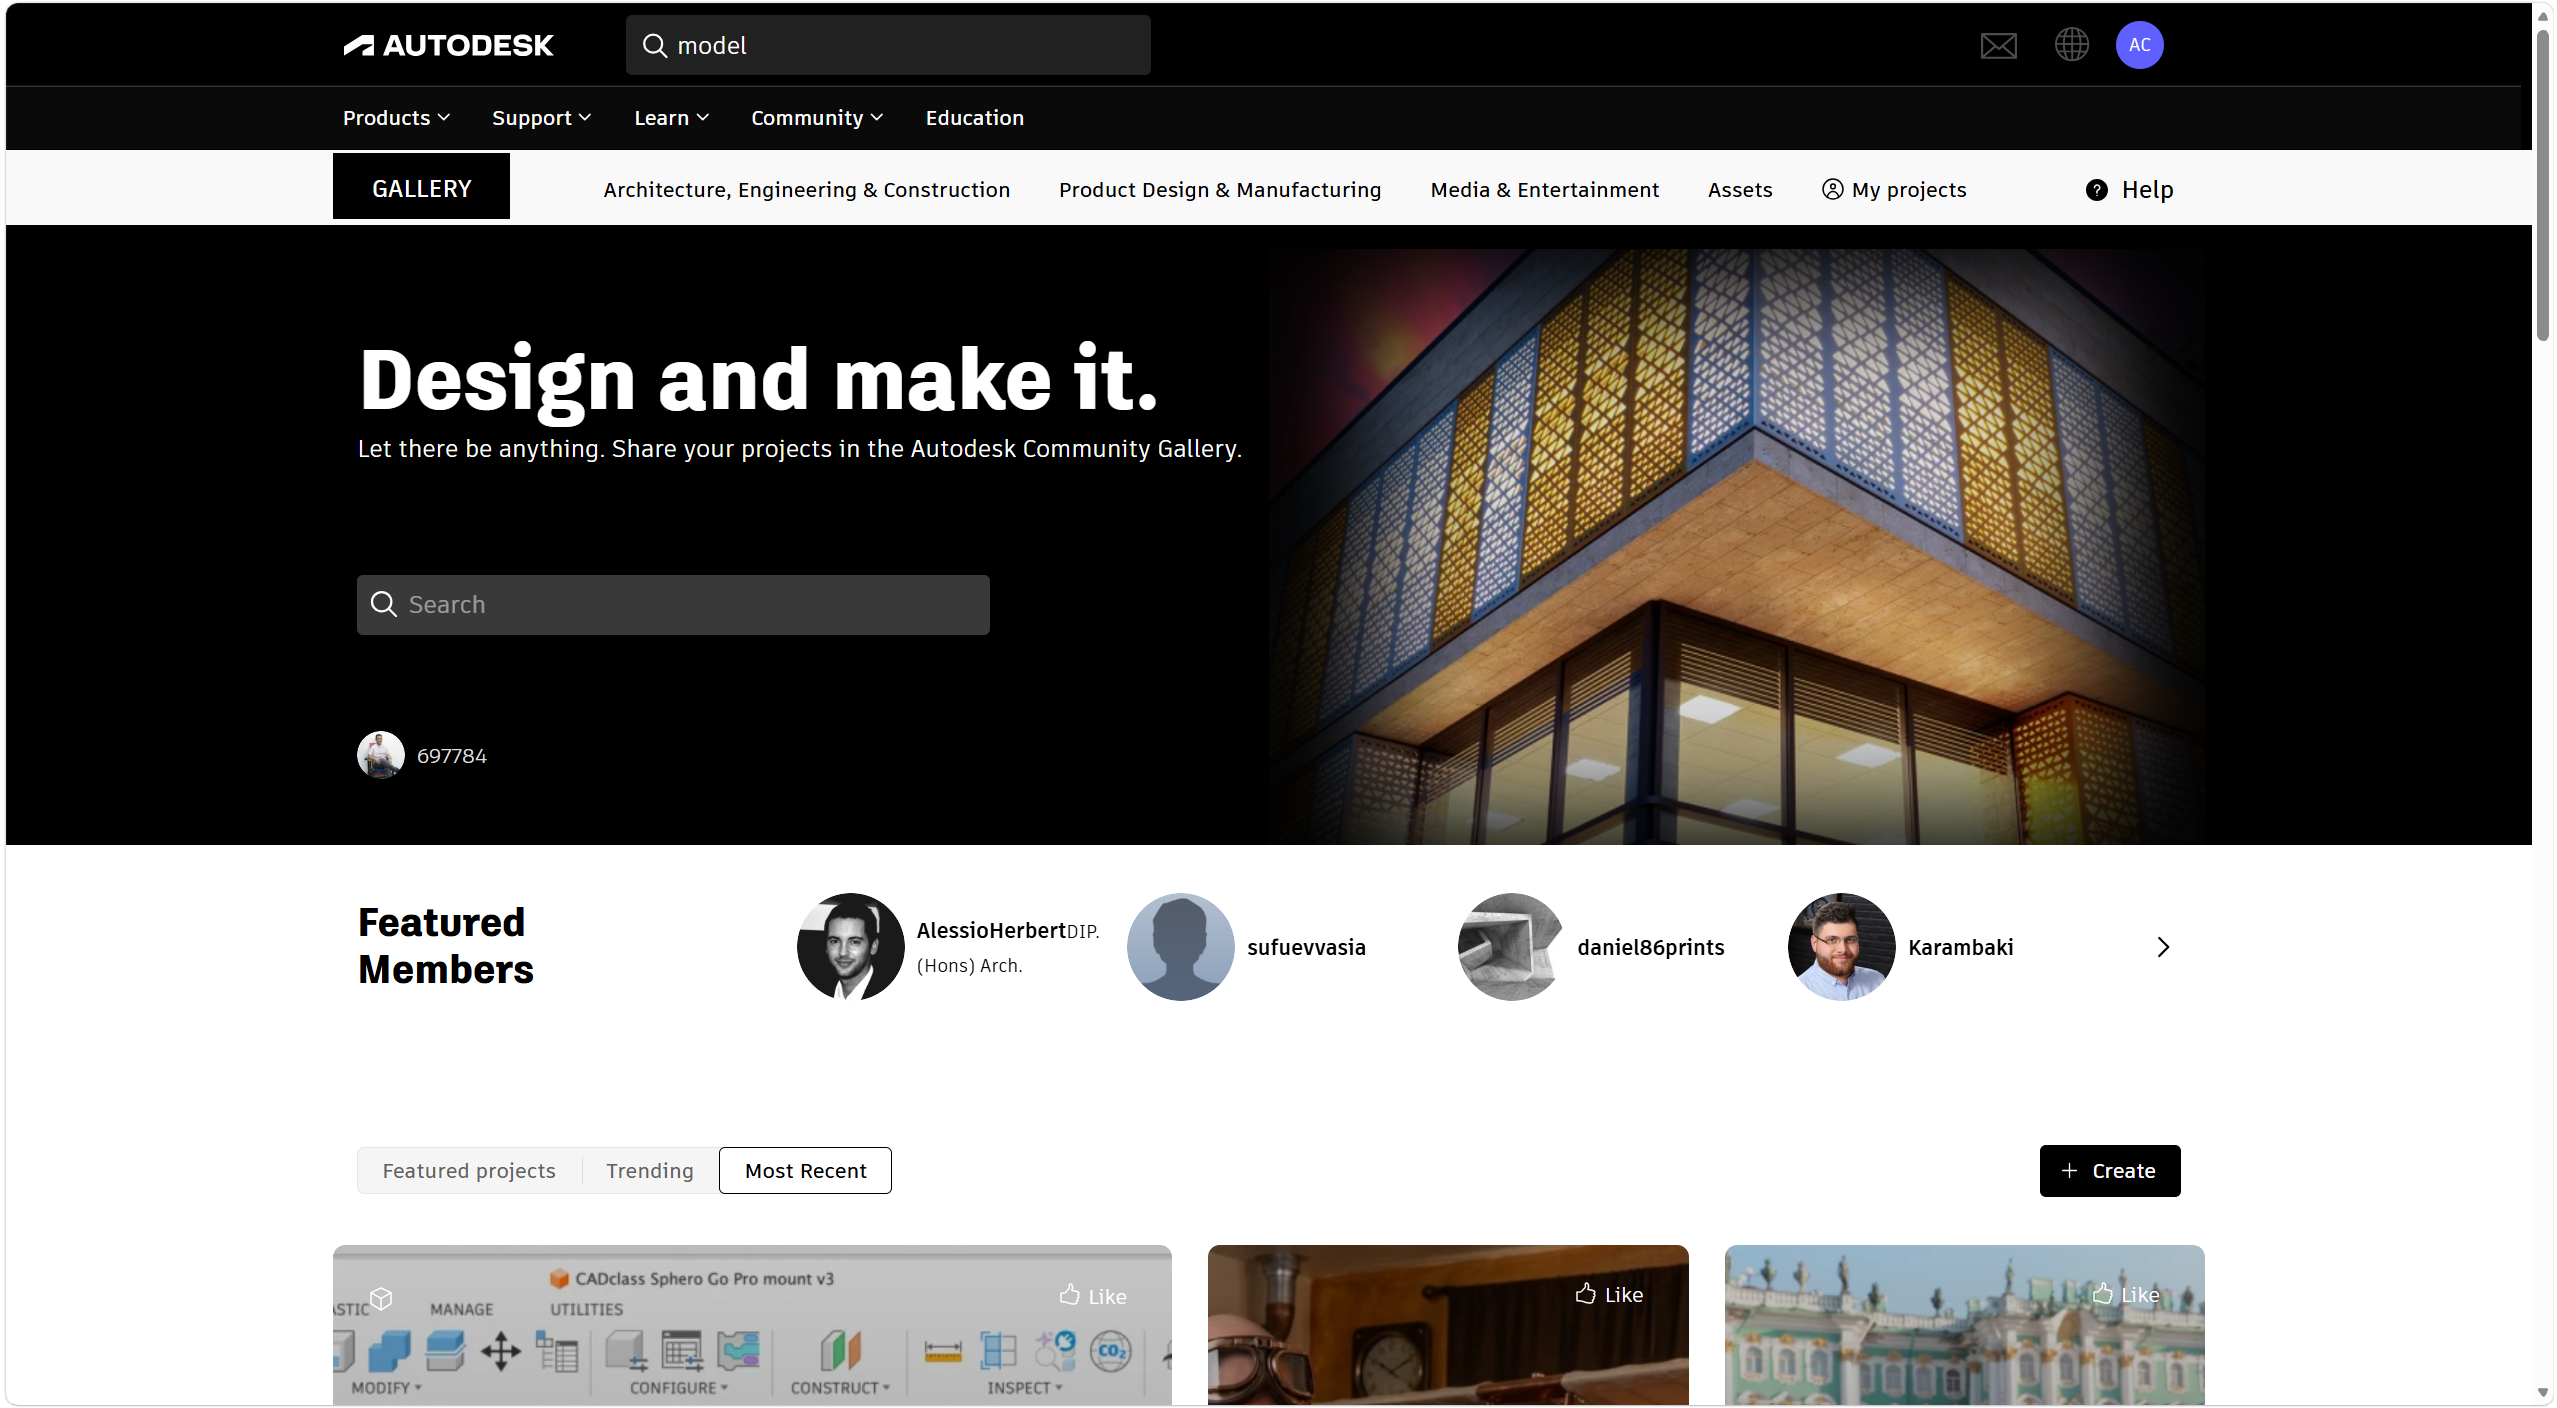Expand the Support menu
The height and width of the screenshot is (1408, 2557).
pyautogui.click(x=542, y=118)
